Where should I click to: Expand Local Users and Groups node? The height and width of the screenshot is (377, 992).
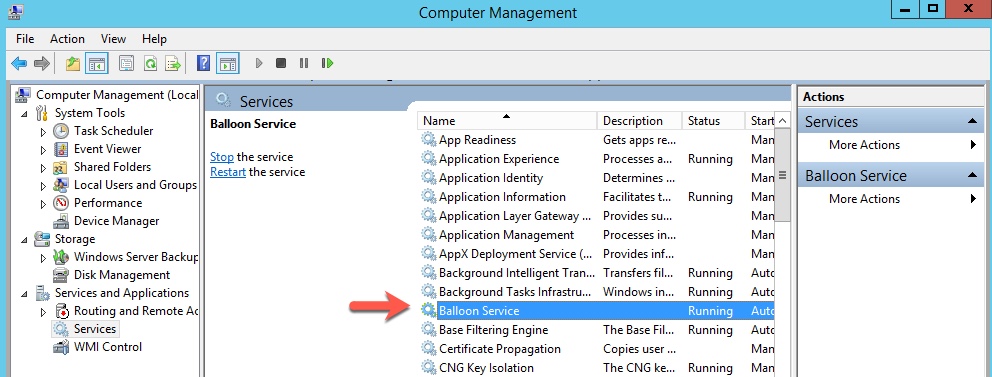click(x=43, y=186)
